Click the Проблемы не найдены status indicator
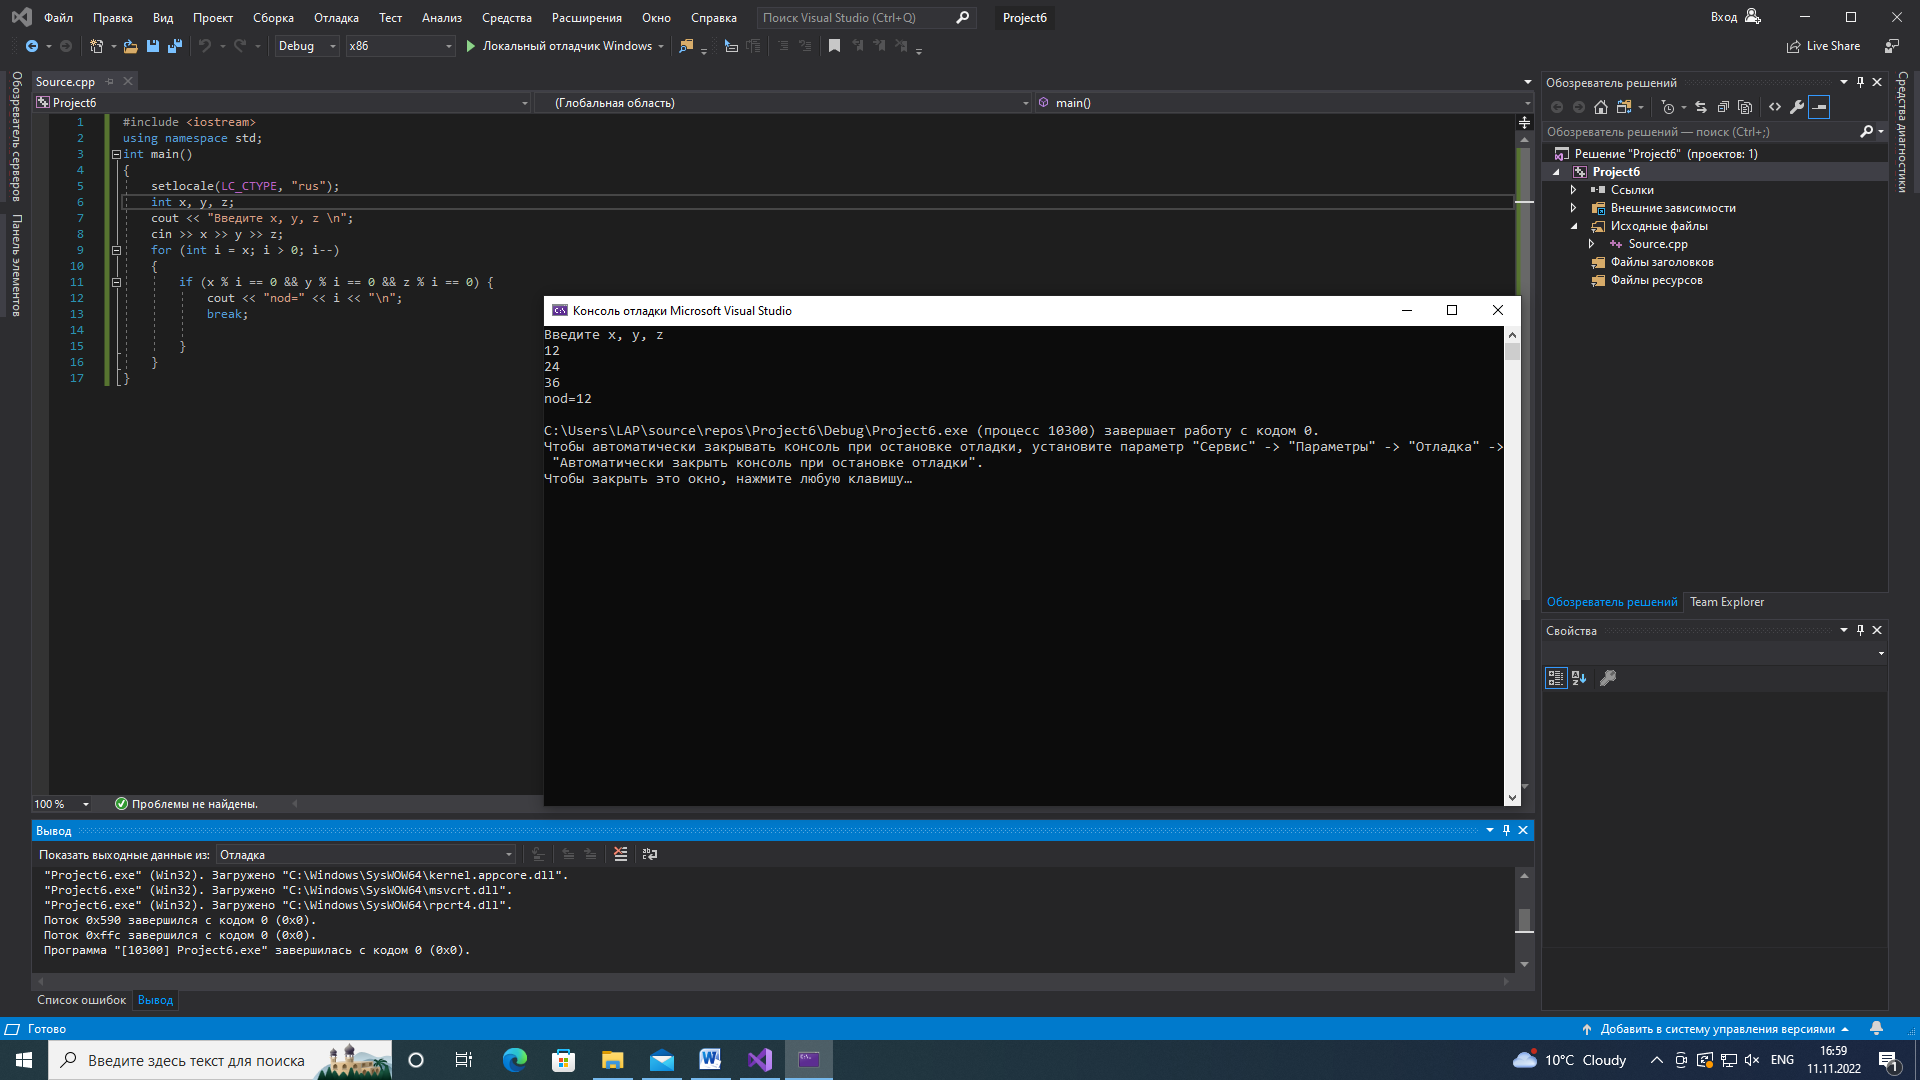The width and height of the screenshot is (1920, 1080). (x=186, y=804)
